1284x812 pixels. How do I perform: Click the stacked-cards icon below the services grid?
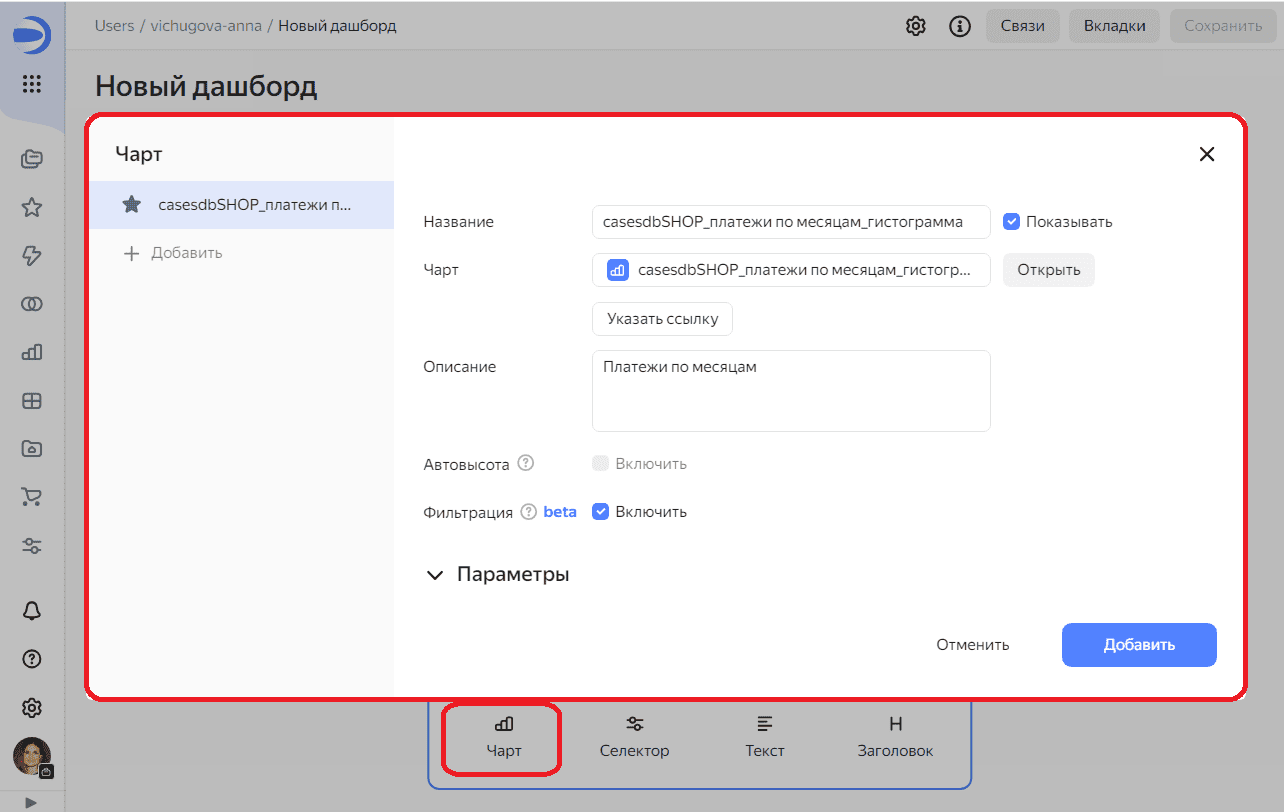point(32,158)
